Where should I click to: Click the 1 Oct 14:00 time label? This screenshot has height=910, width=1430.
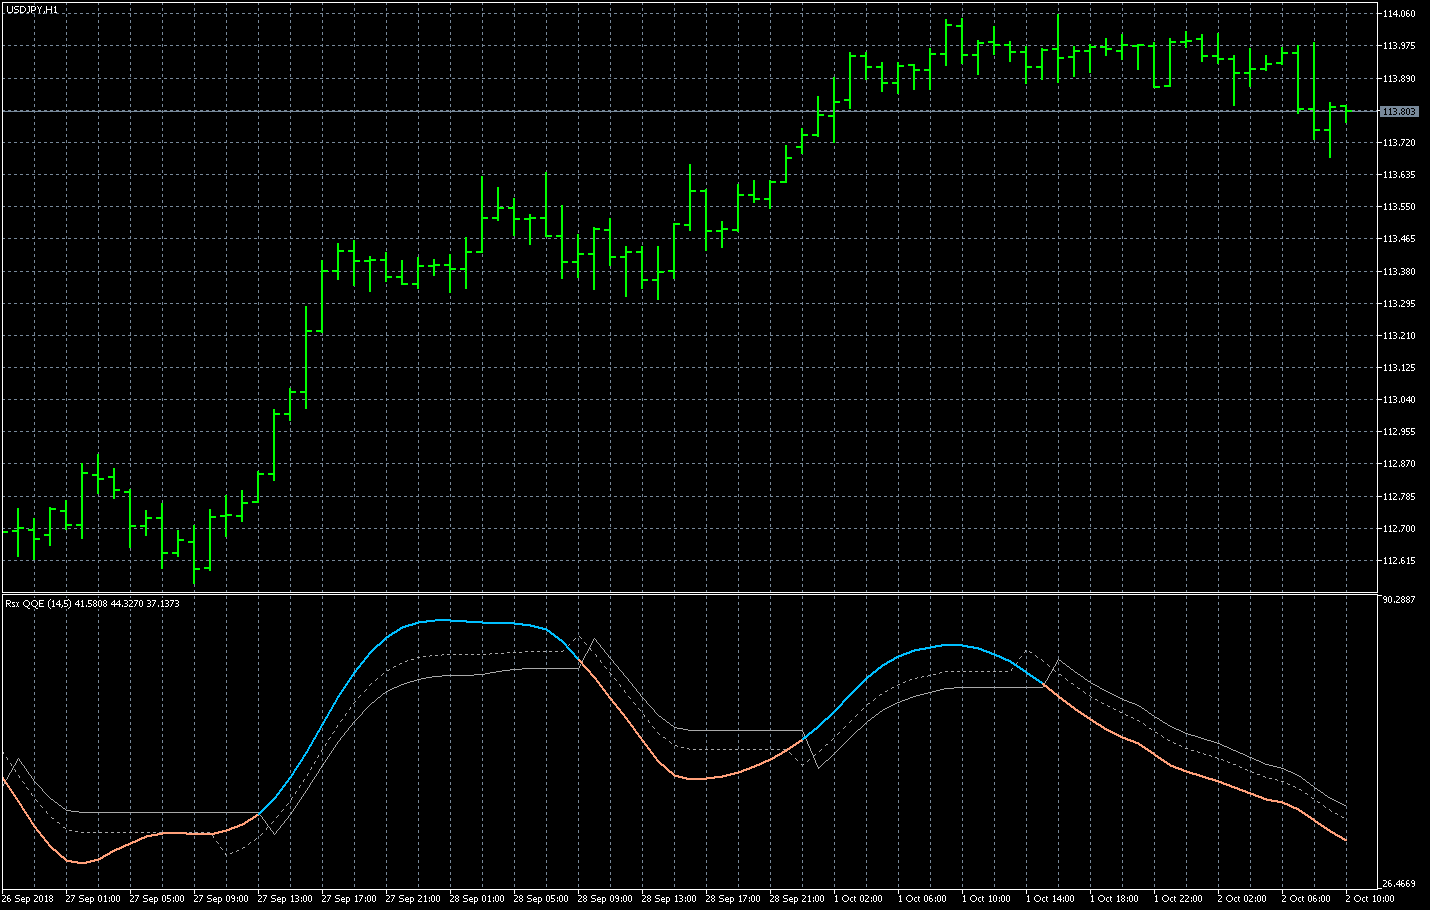point(1050,899)
